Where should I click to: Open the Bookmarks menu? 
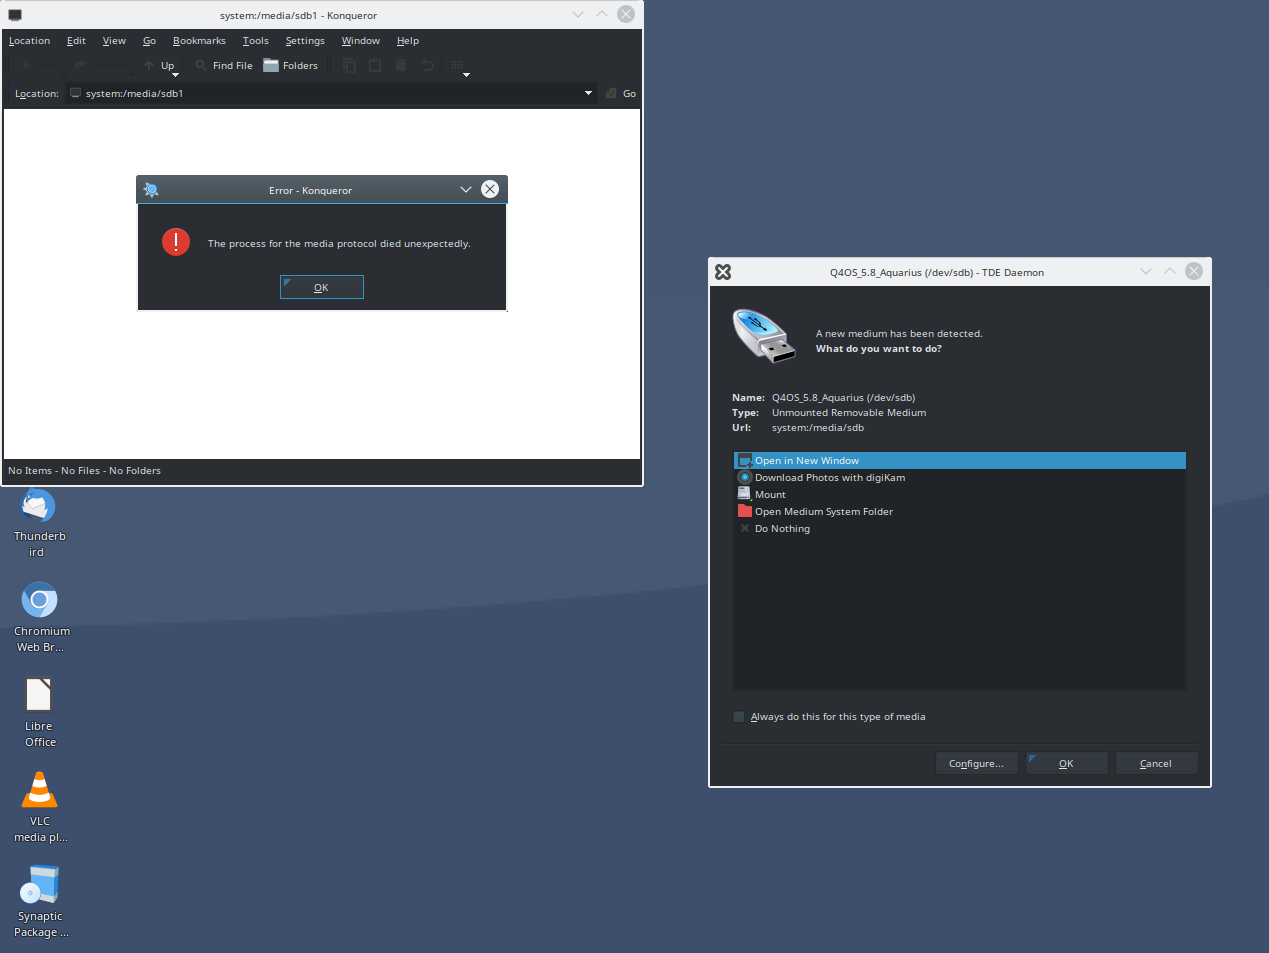[x=199, y=41]
